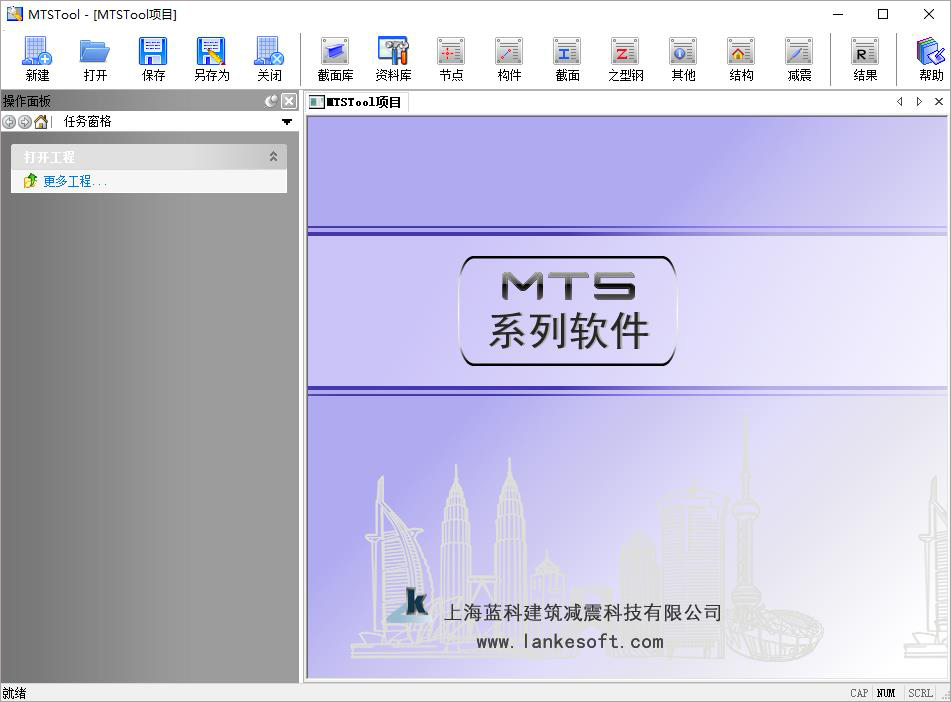Show next document tab using right arrow
The width and height of the screenshot is (951, 702).
coord(919,101)
